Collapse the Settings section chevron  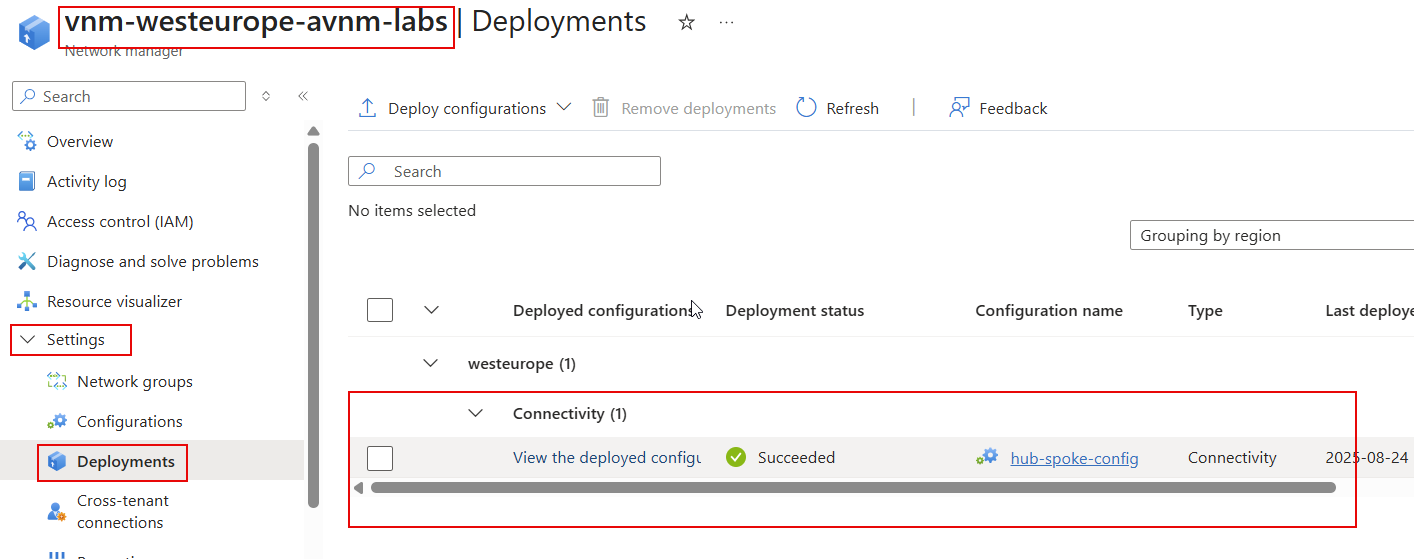coord(27,340)
